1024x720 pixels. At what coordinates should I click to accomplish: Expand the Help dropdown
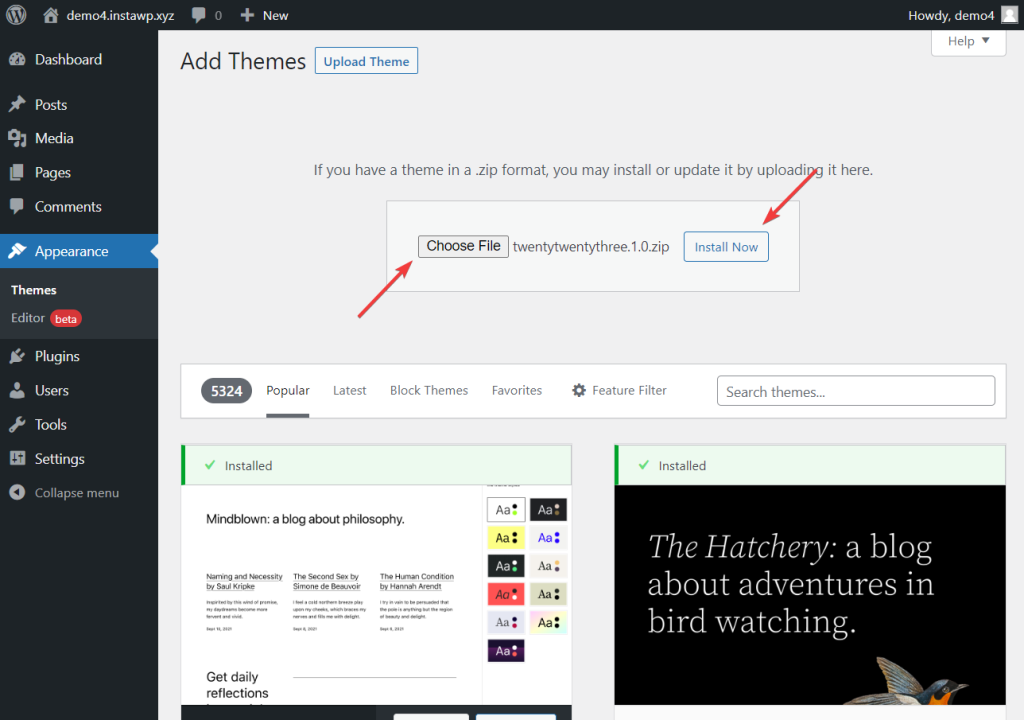[968, 41]
